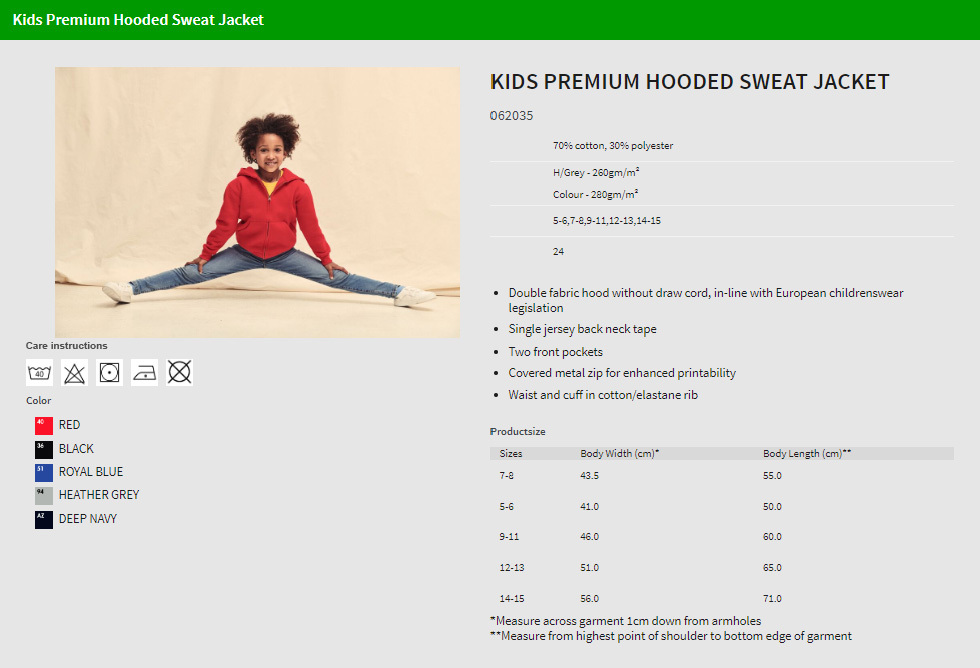Click the Body Length column header
This screenshot has width=980, height=668.
[807, 454]
